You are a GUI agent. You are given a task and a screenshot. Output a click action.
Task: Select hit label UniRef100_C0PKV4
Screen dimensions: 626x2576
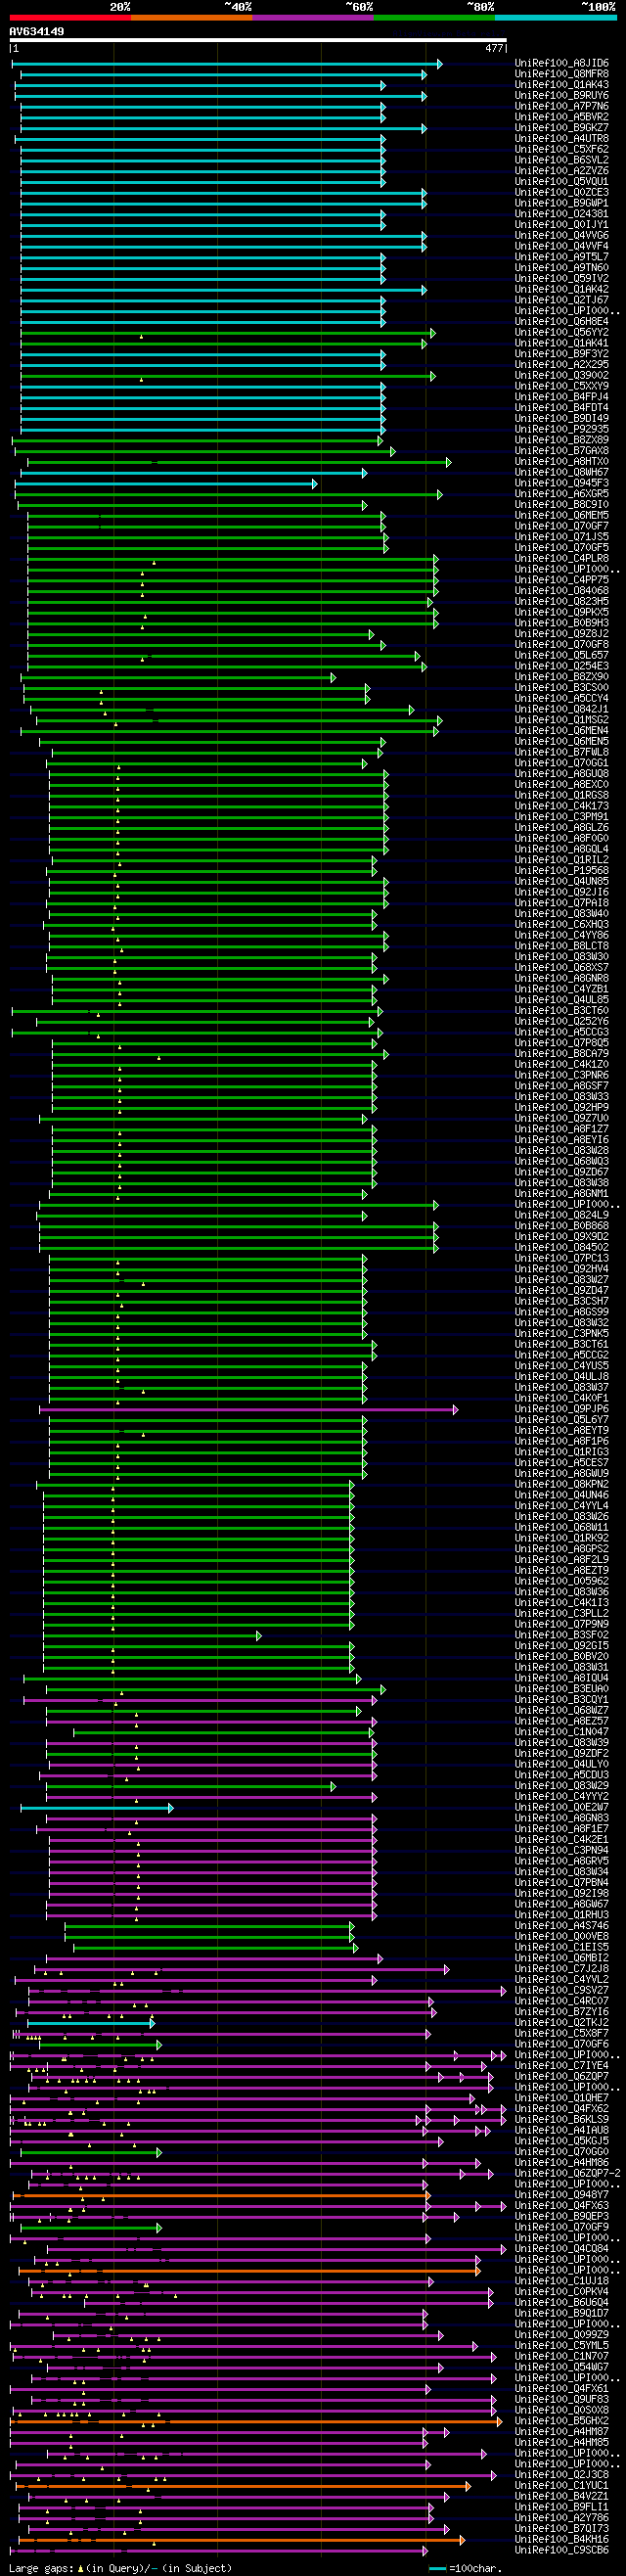pyautogui.click(x=561, y=2292)
